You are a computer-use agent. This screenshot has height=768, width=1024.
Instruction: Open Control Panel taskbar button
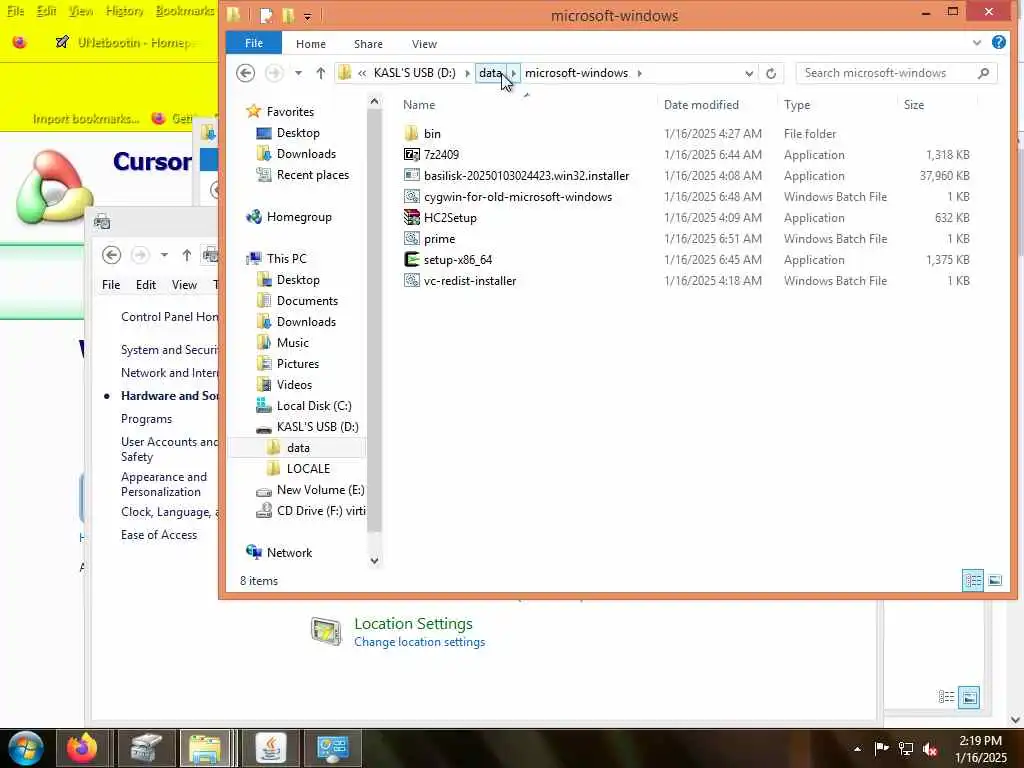point(332,748)
